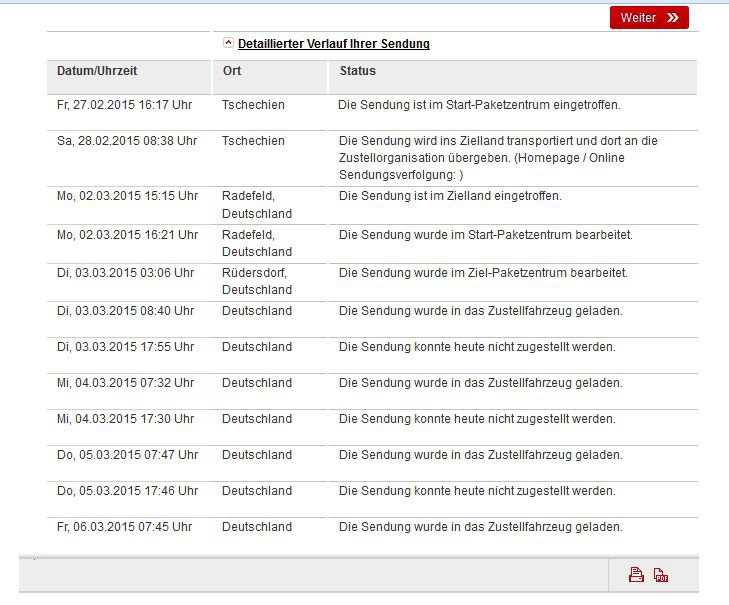Viewport: 729px width, 605px height.
Task: Click the print icon
Action: coord(636,575)
